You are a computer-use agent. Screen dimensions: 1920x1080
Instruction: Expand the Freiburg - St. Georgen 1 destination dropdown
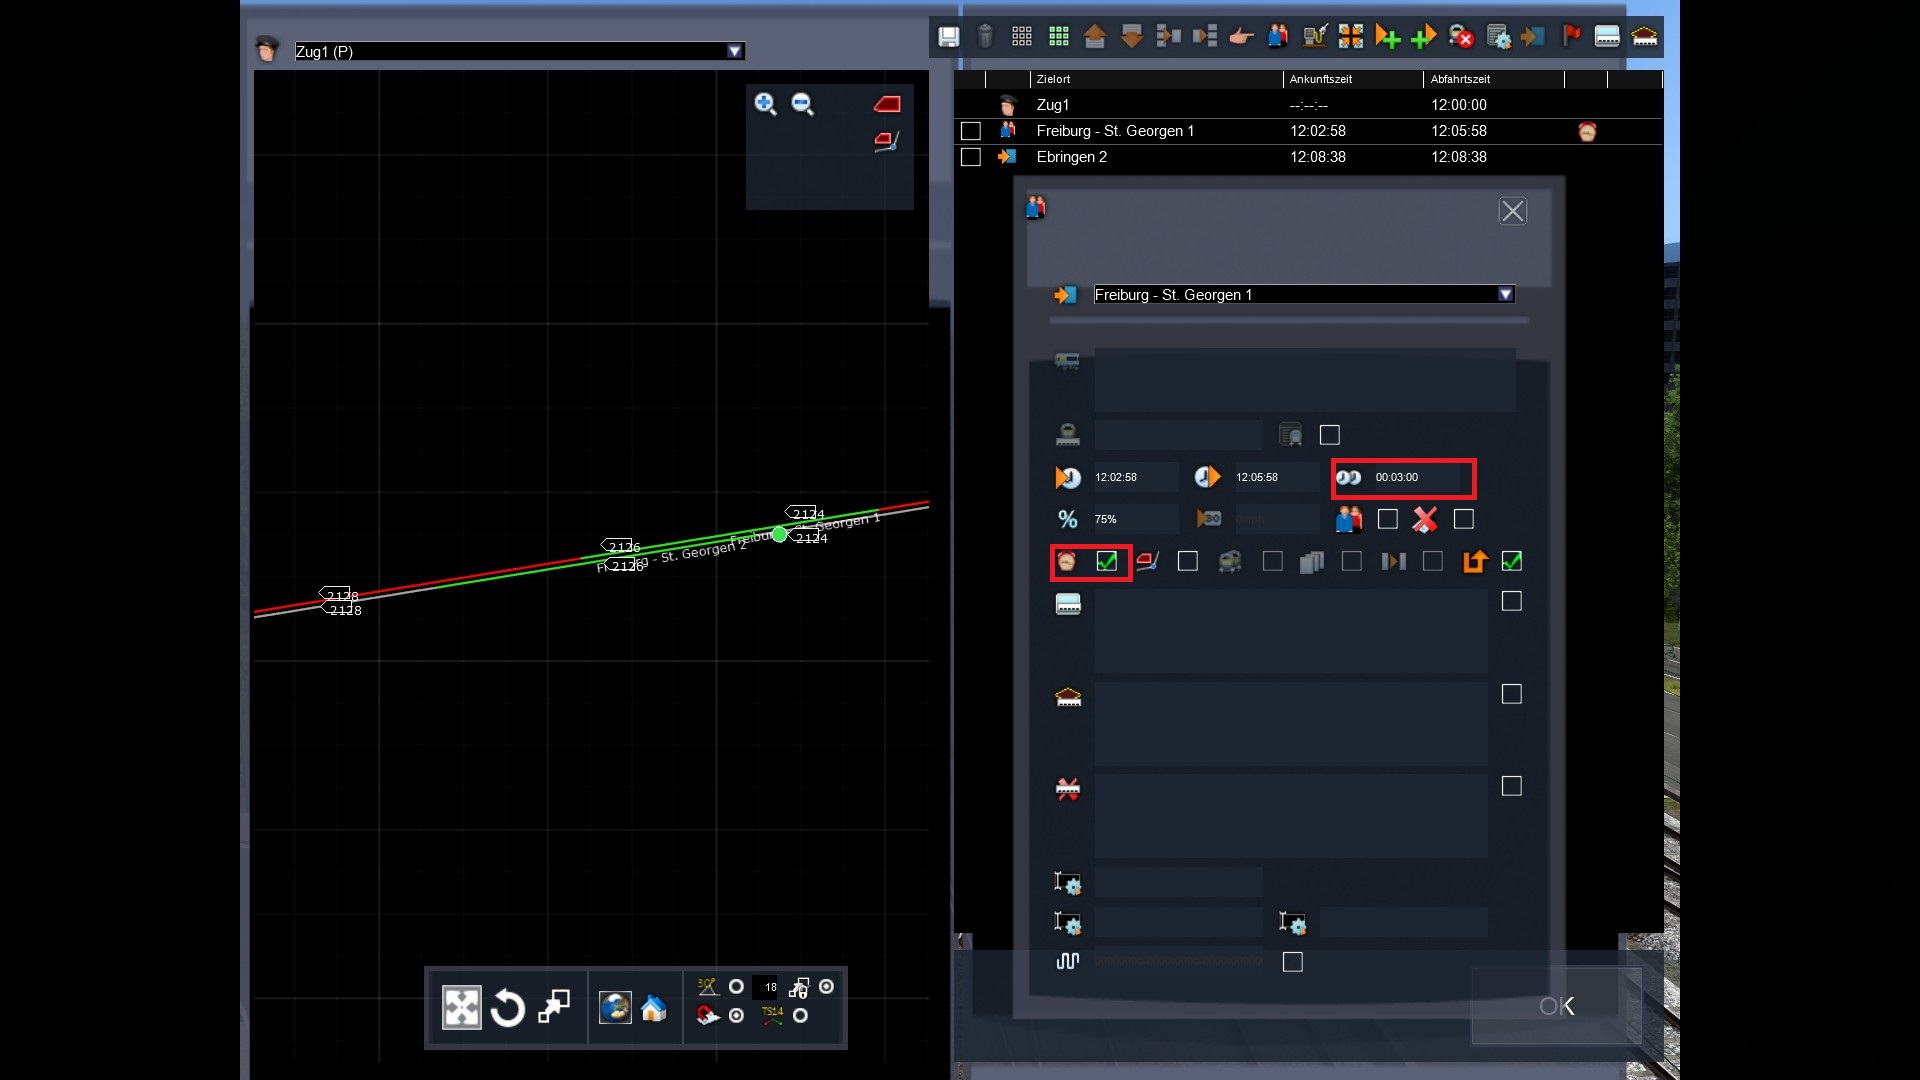click(1505, 294)
